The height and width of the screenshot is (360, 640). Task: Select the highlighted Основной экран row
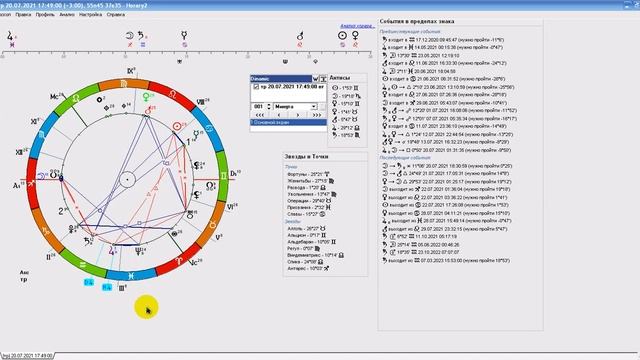tap(288, 122)
